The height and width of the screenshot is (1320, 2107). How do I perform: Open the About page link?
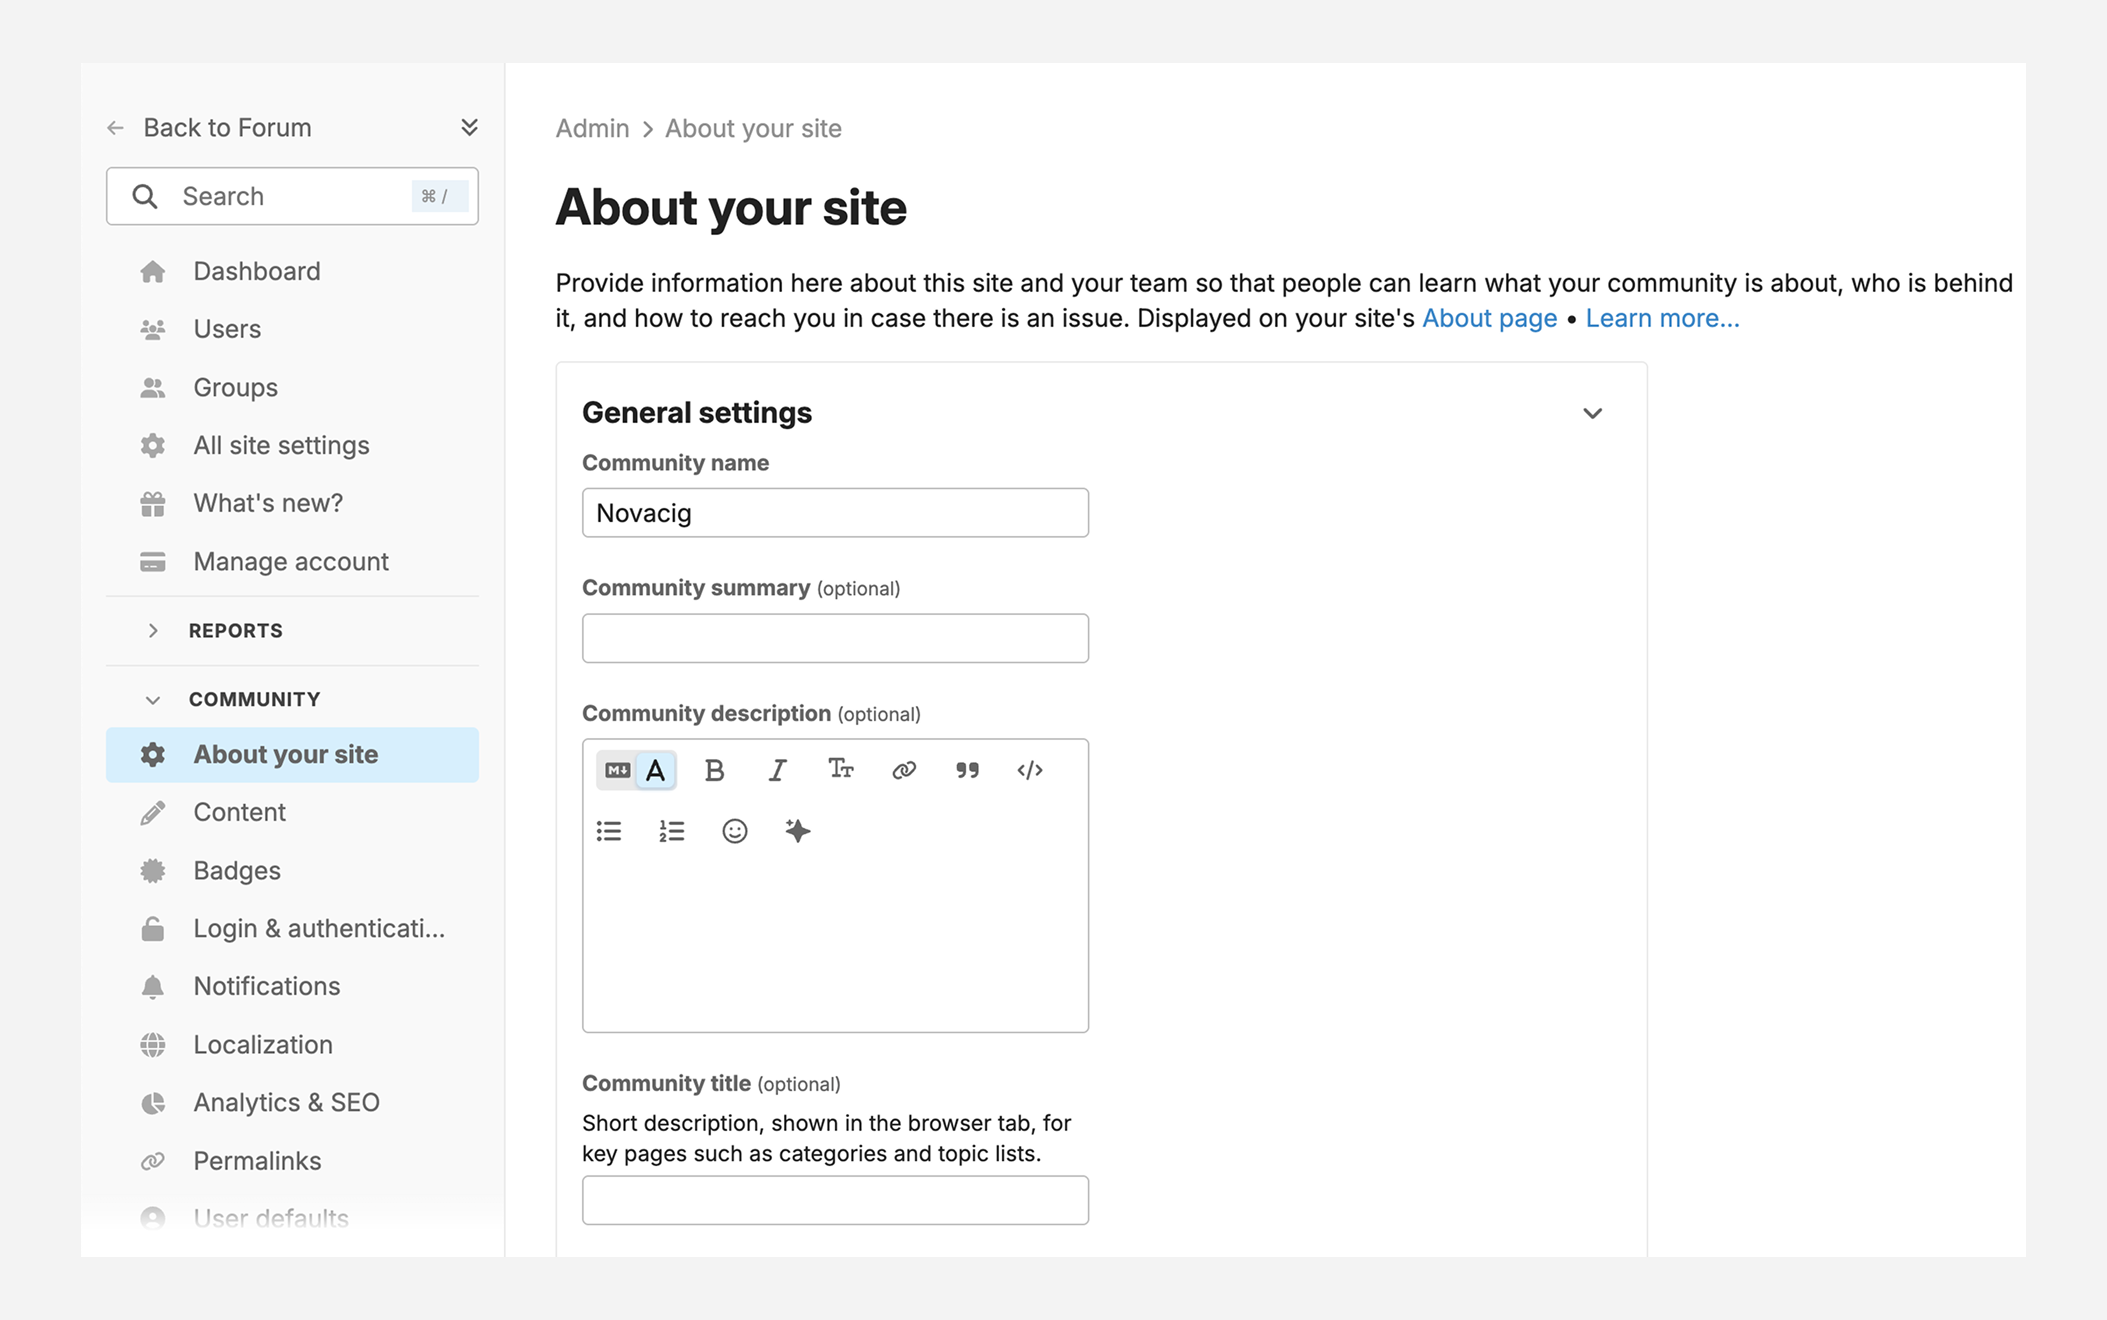point(1489,318)
